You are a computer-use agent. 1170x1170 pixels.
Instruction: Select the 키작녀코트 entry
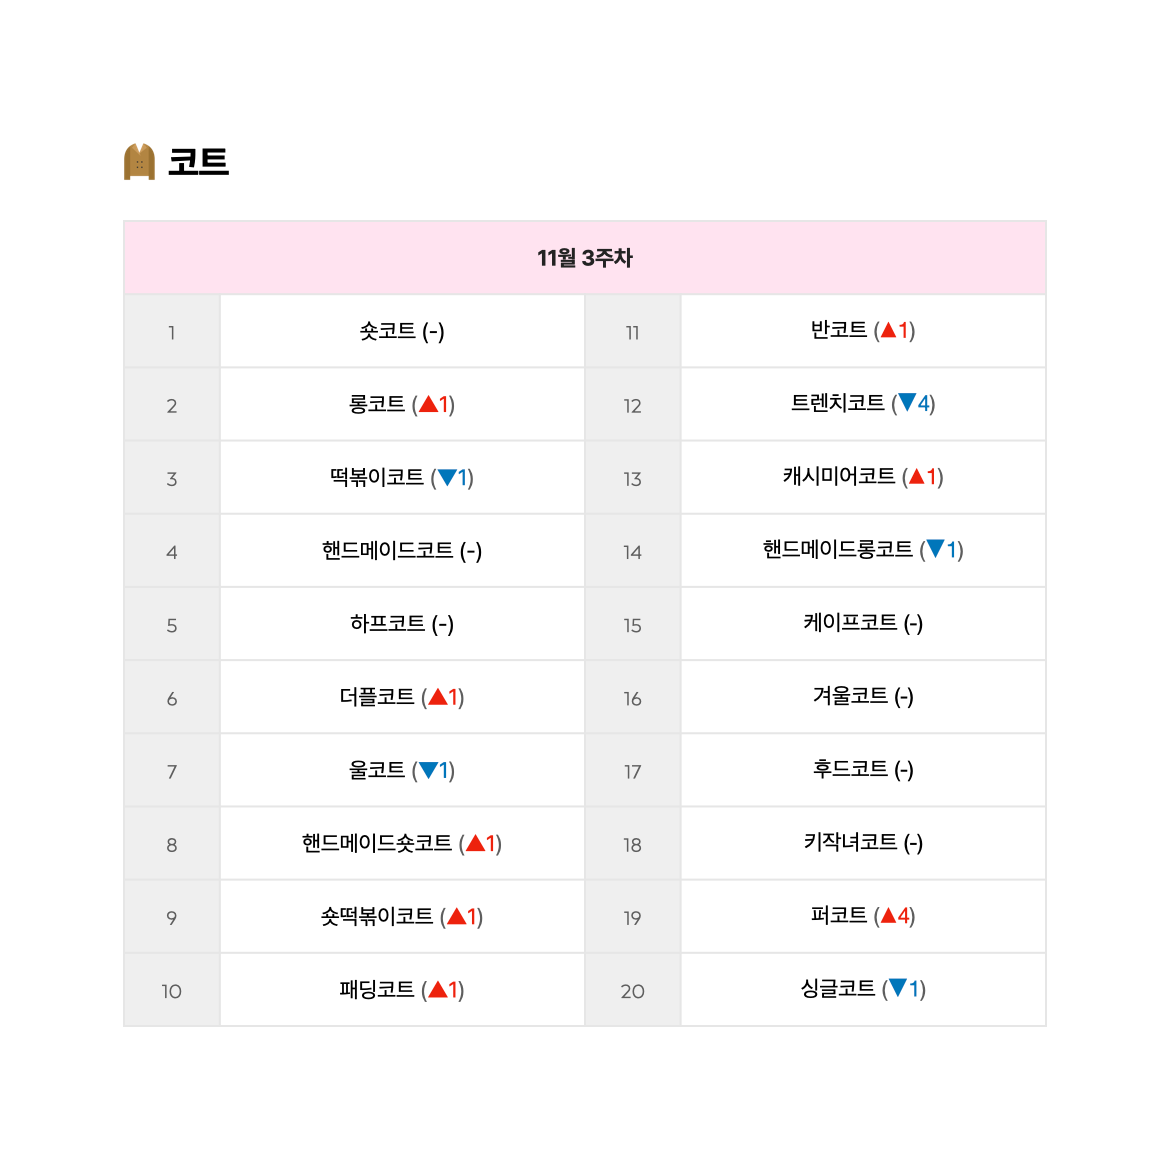(x=850, y=842)
